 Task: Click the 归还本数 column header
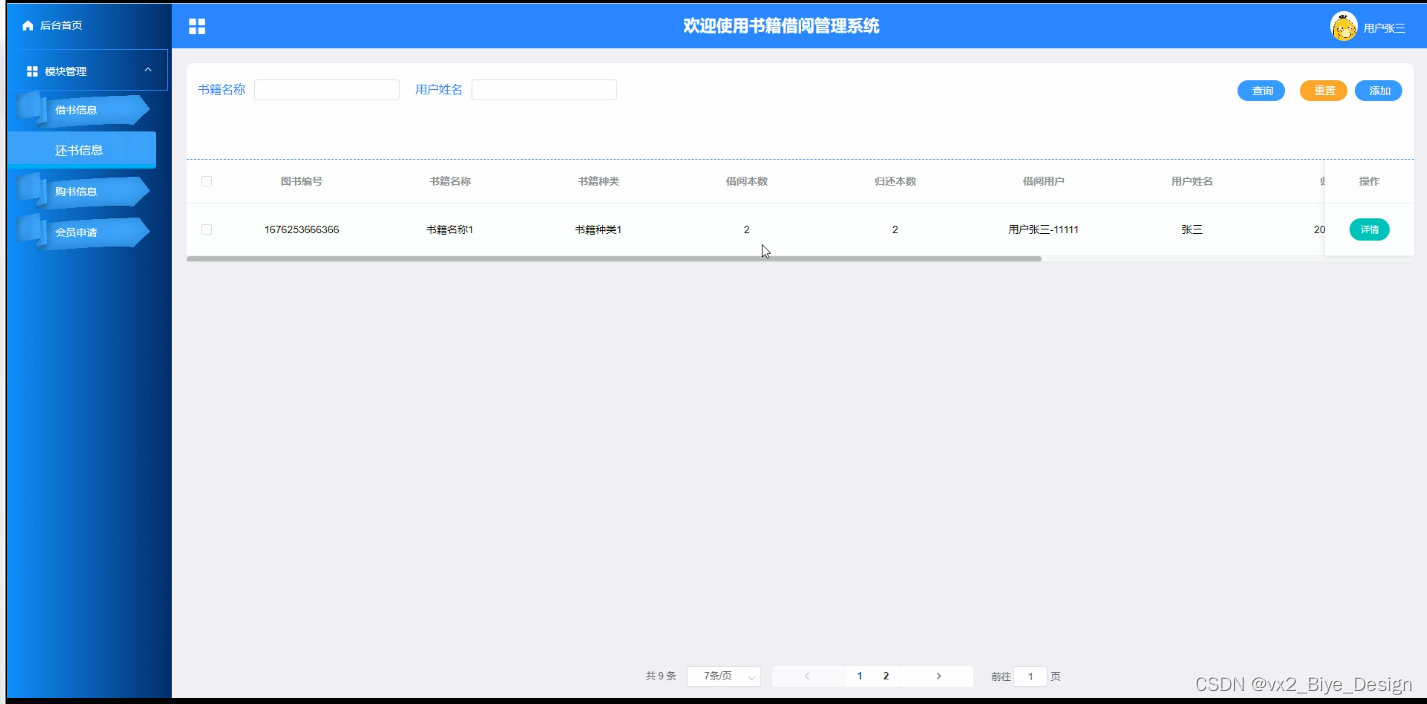click(x=895, y=181)
